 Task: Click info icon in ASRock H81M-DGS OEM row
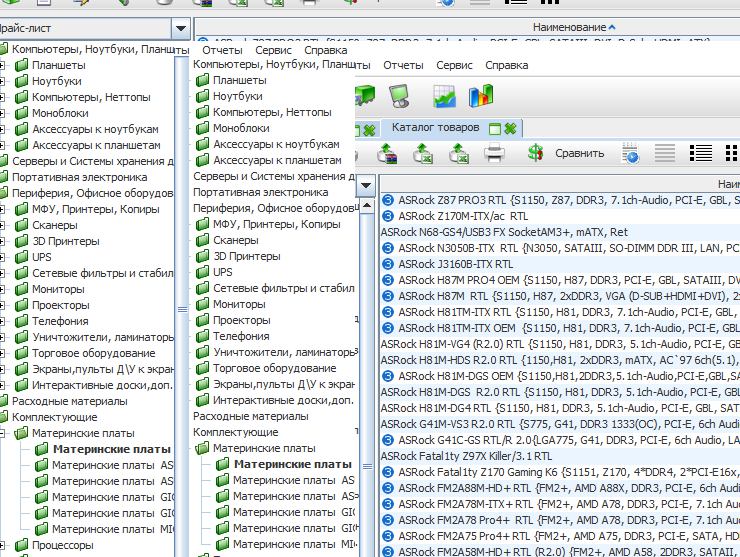point(387,376)
